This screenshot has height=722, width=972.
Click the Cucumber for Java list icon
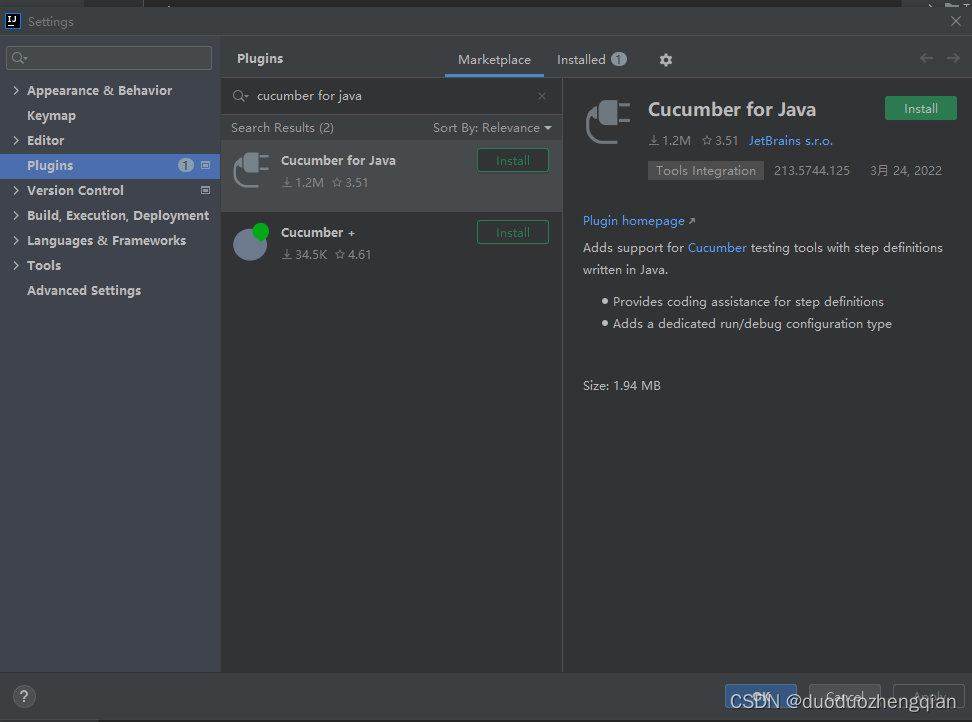click(x=251, y=170)
